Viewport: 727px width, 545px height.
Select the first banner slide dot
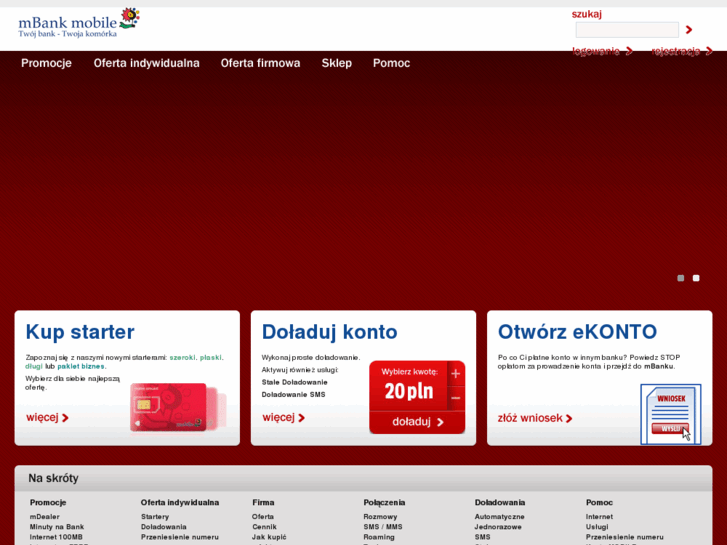click(x=681, y=278)
